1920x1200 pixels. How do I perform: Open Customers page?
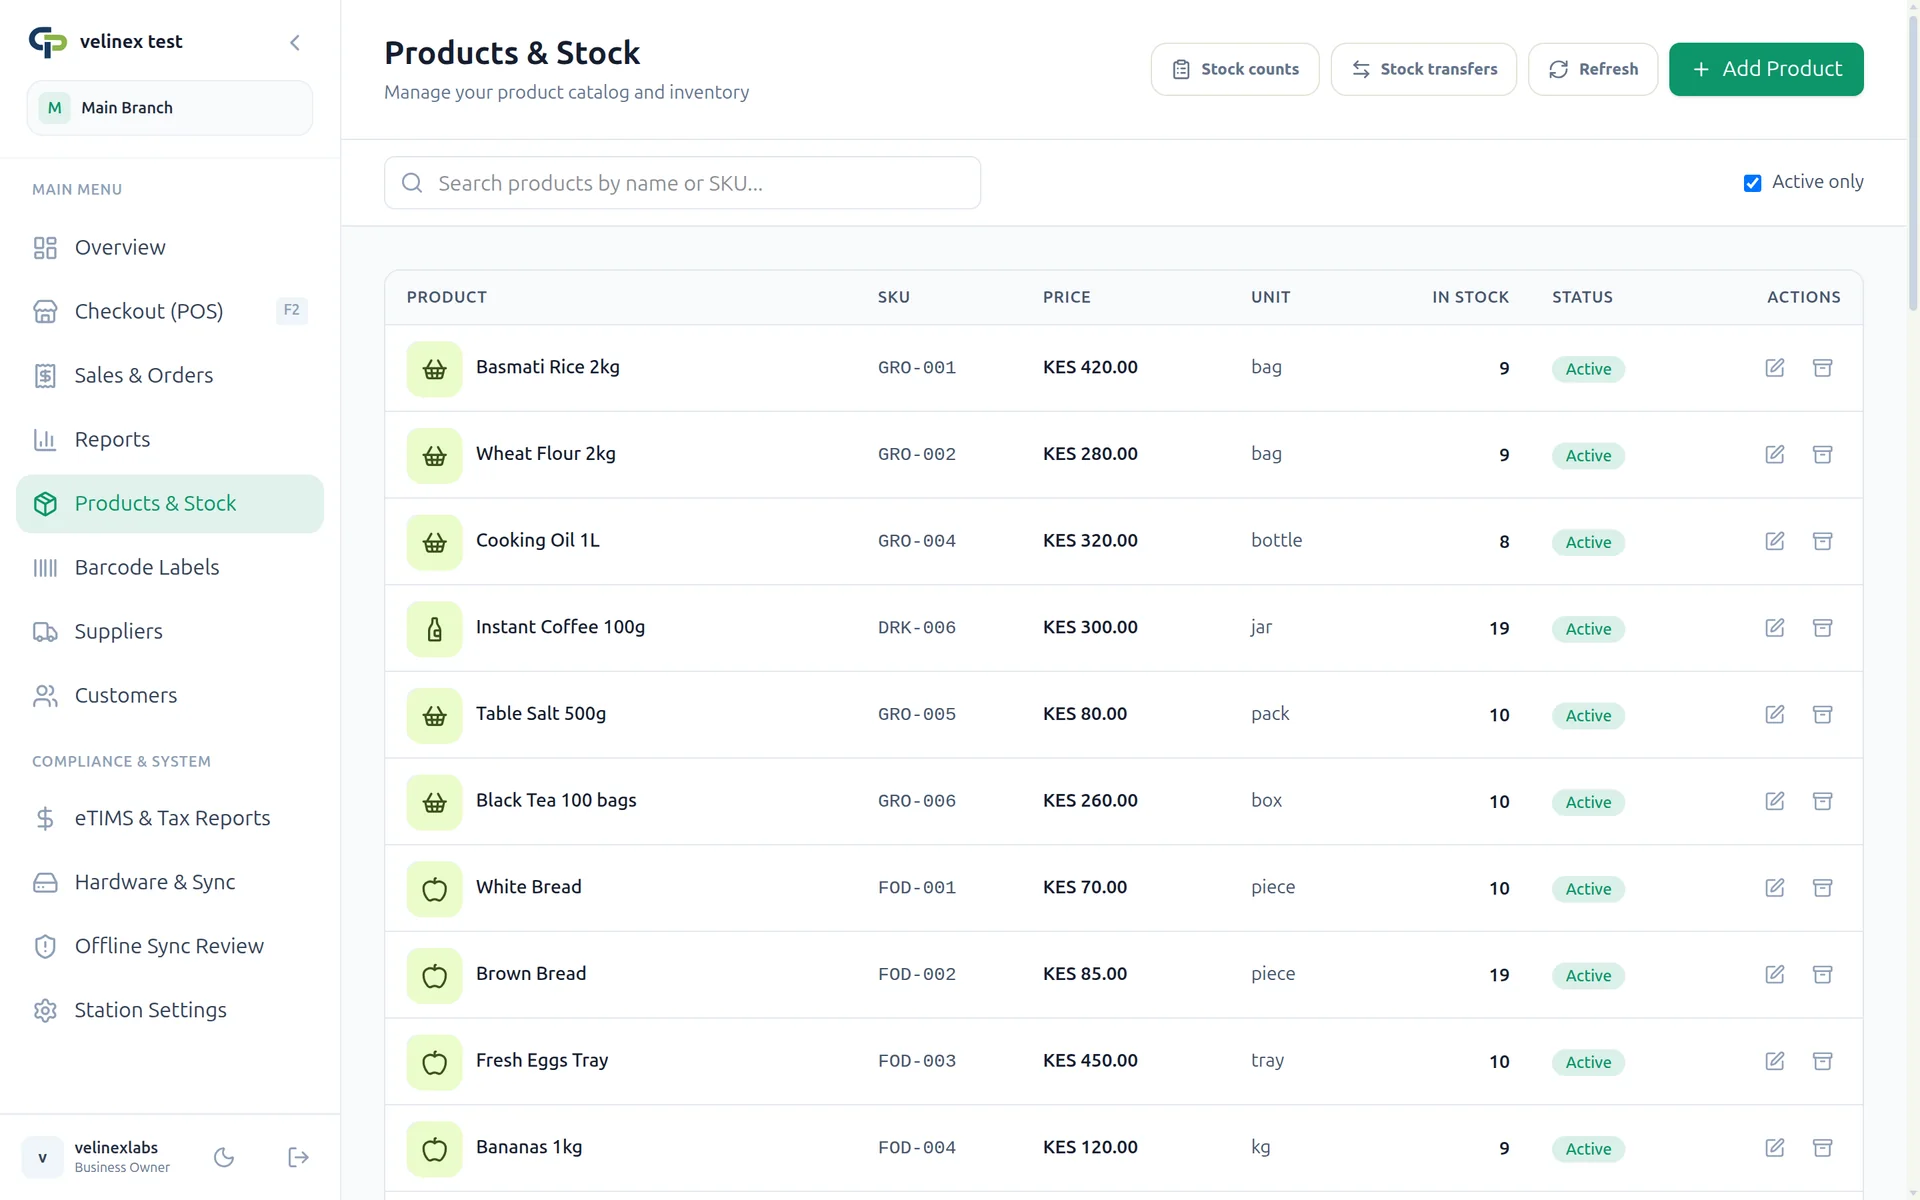pyautogui.click(x=170, y=695)
